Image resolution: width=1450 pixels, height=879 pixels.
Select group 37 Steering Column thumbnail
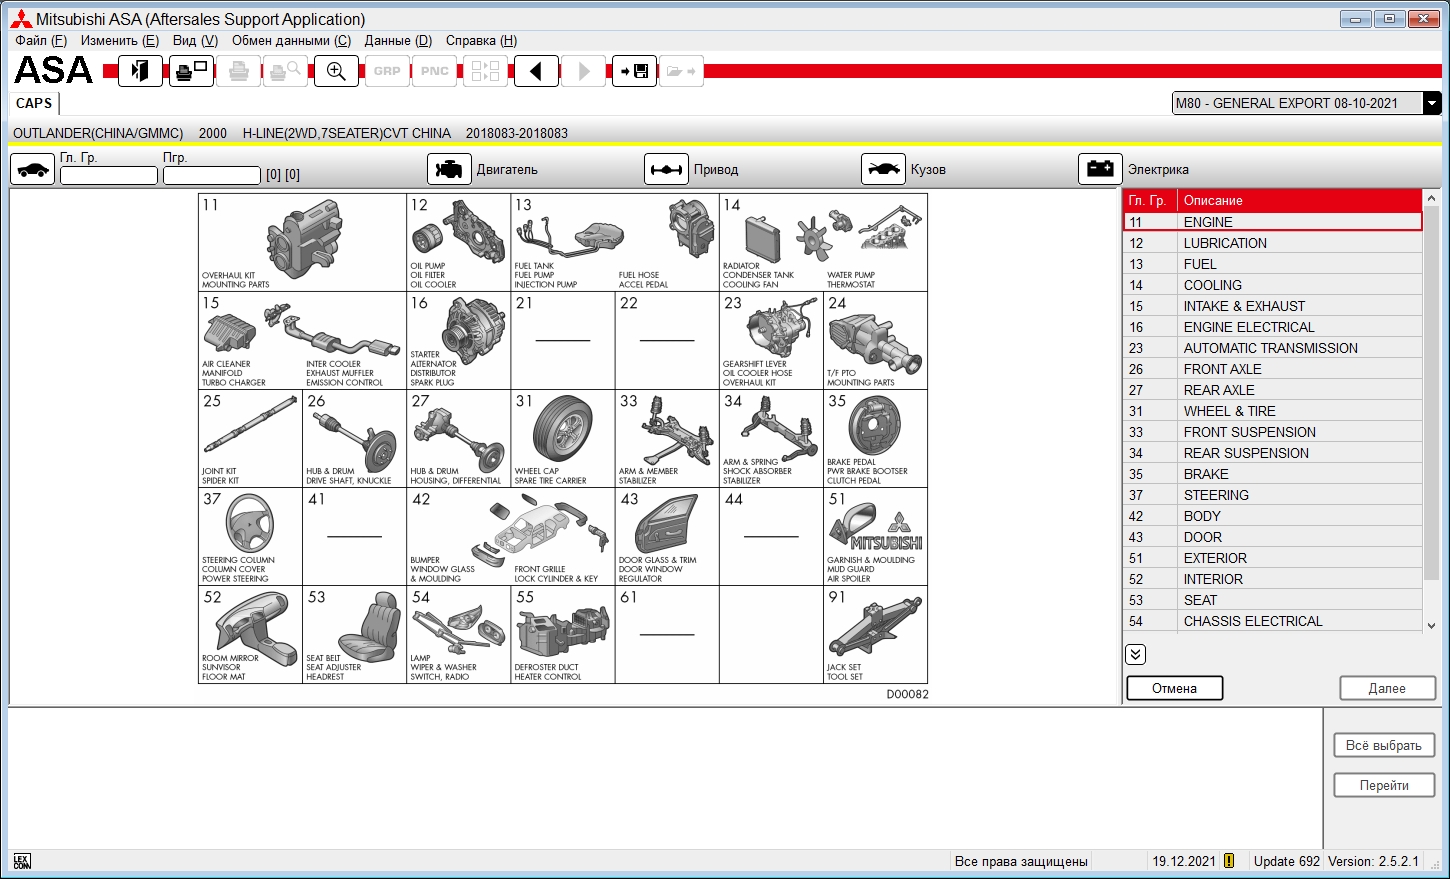click(251, 537)
